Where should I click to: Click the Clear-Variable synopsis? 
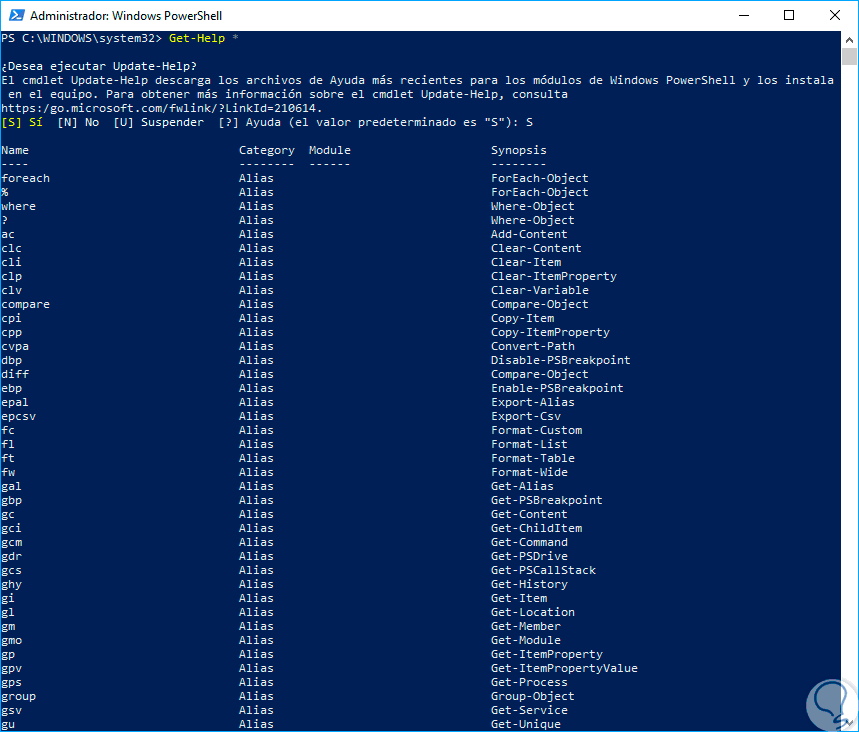click(540, 290)
